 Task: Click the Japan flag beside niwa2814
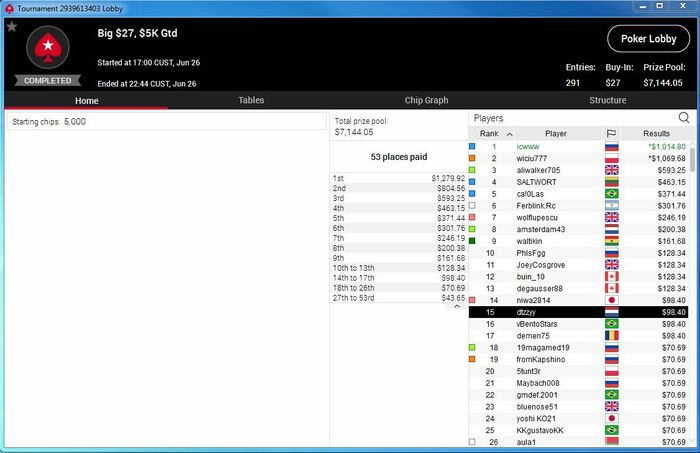tap(612, 300)
